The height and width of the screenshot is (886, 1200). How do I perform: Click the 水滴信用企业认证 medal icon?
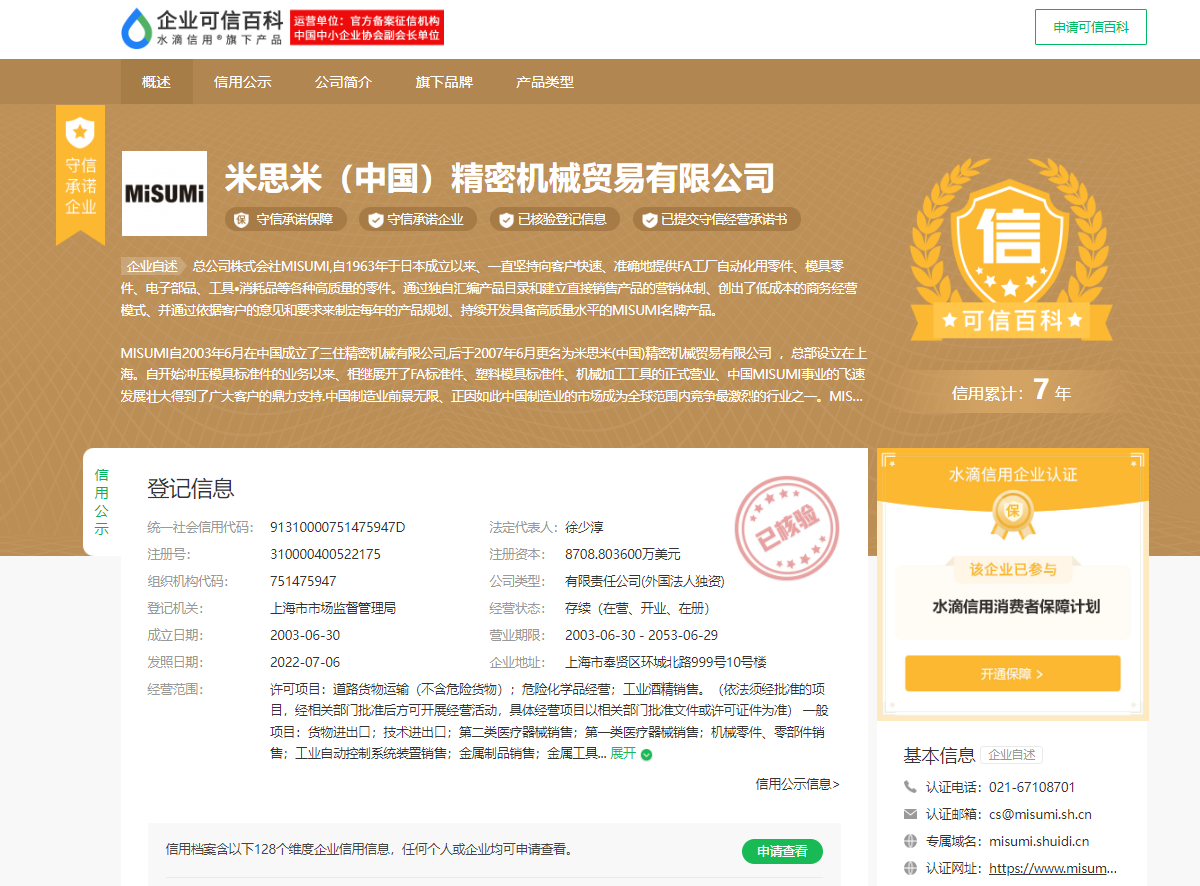[x=1012, y=515]
